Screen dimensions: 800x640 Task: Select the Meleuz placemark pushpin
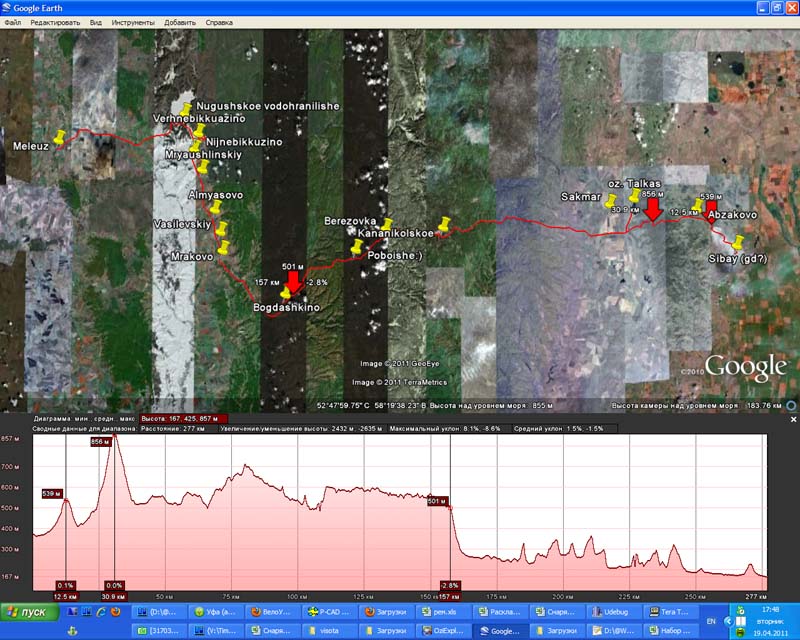point(60,137)
